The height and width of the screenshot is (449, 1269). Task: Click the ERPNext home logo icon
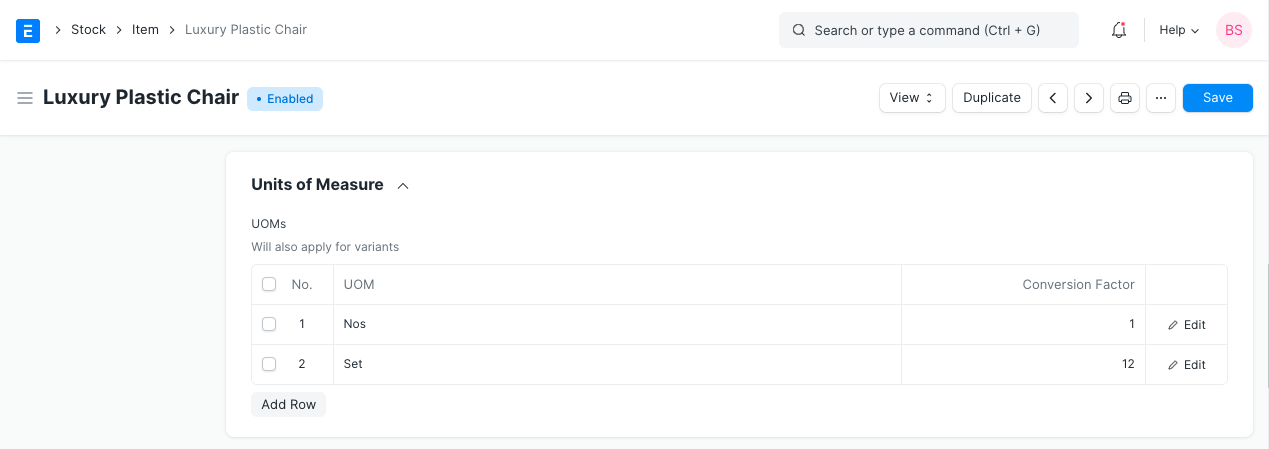point(28,30)
